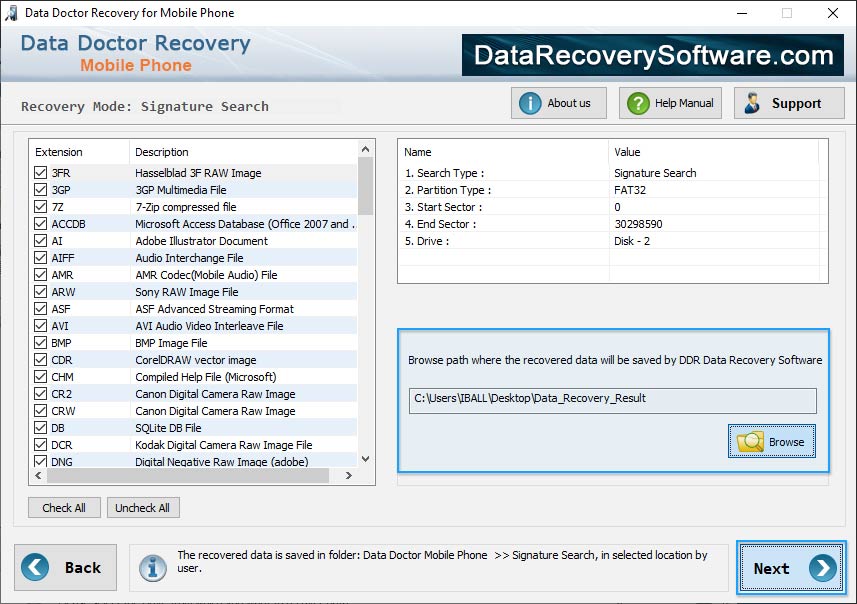Click the Browse button

pyautogui.click(x=771, y=441)
